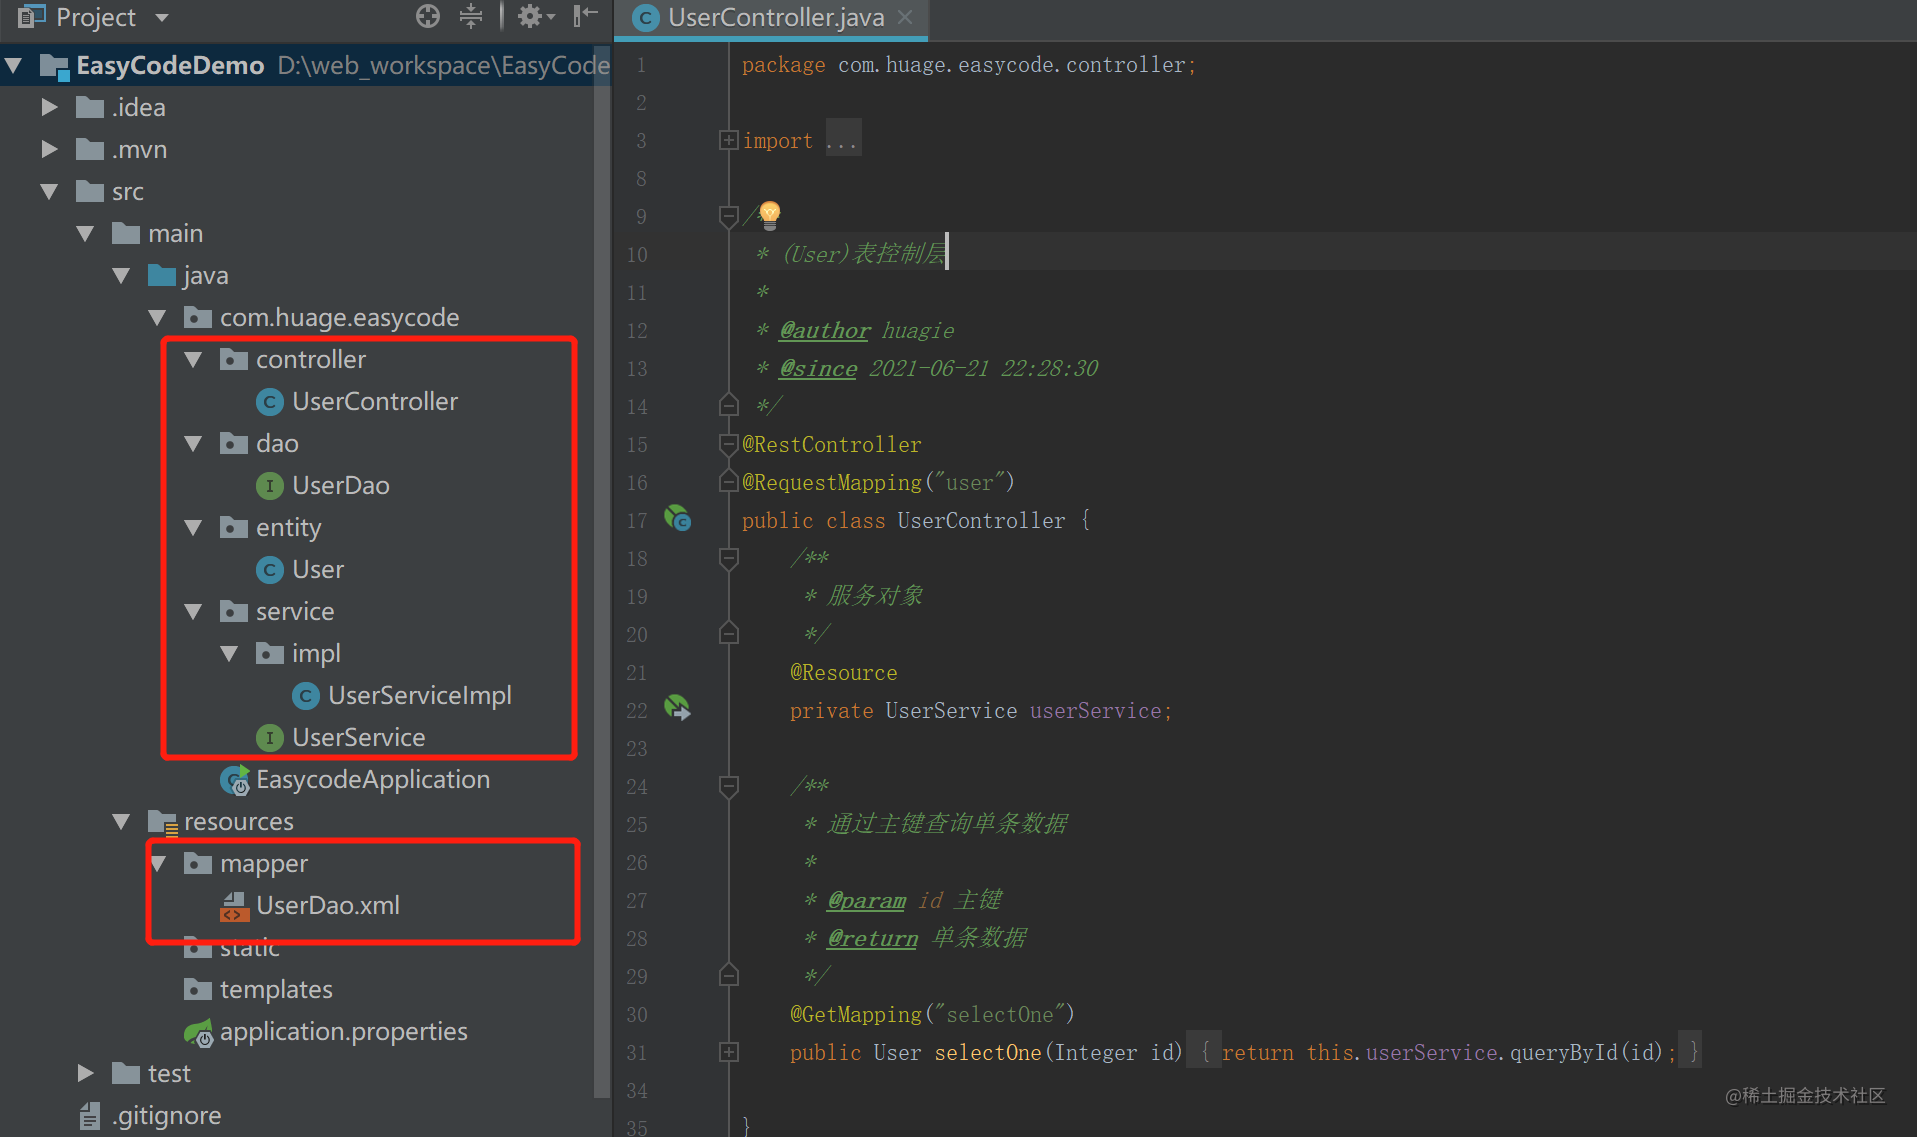Click the @return Javadoc tag
The height and width of the screenshot is (1137, 1917).
pyautogui.click(x=872, y=938)
